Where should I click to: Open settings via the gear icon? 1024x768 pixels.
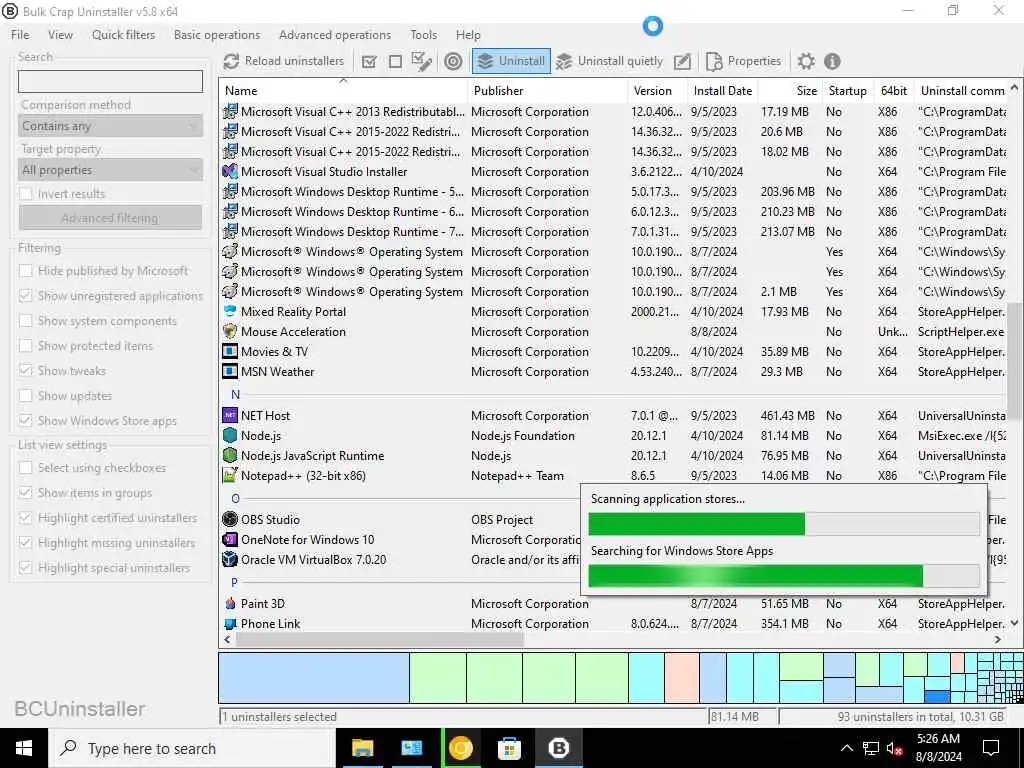tap(806, 61)
